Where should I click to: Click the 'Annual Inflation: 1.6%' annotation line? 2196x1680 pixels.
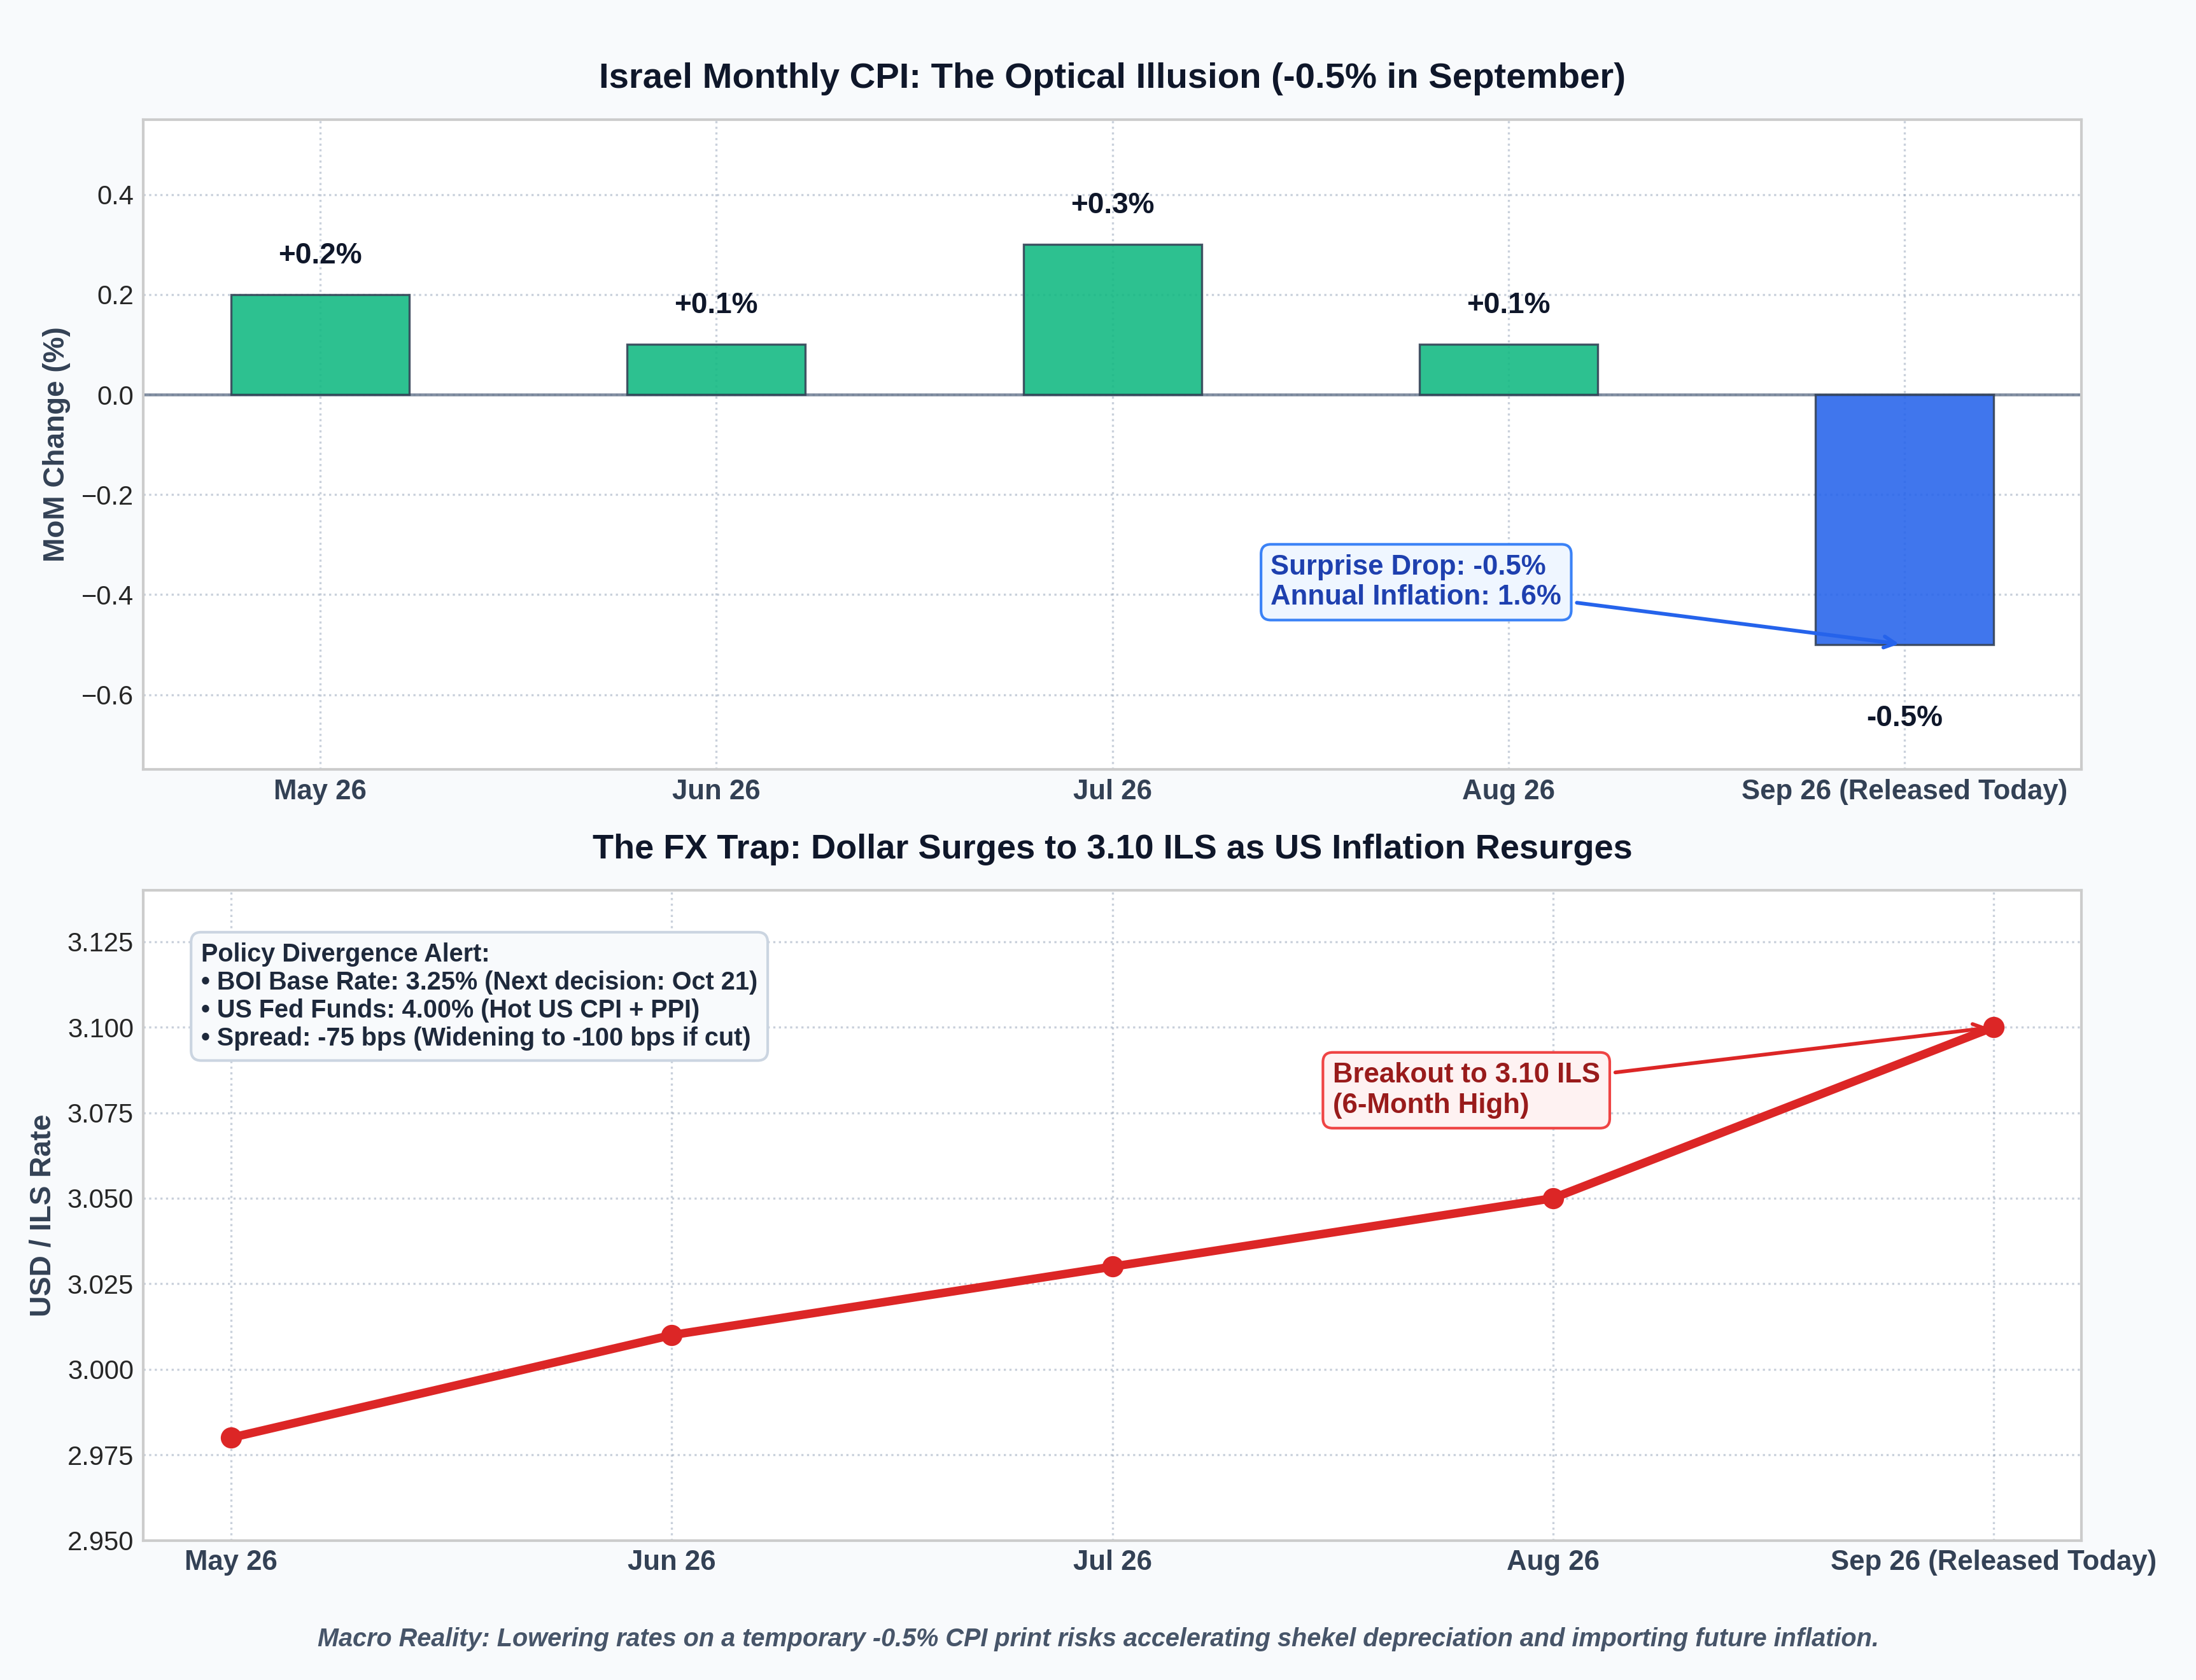1415,596
